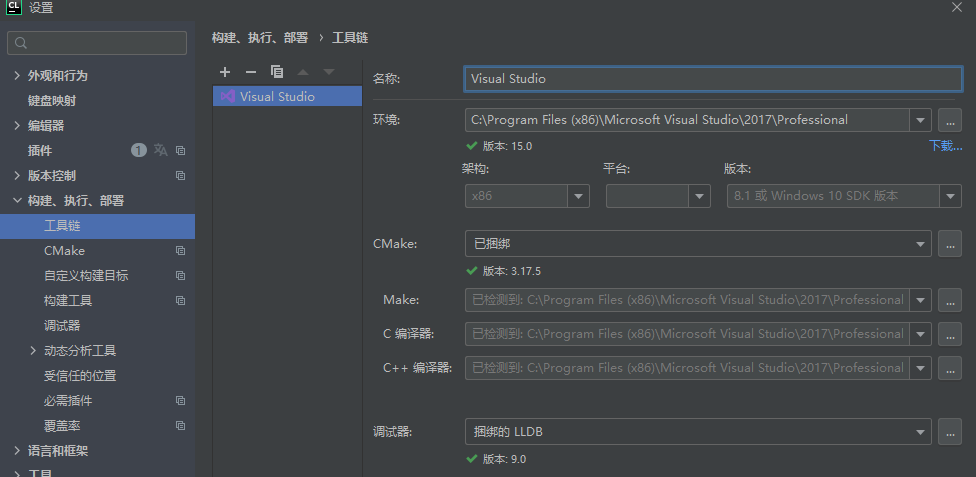Close the 设置 dialog
Image resolution: width=976 pixels, height=477 pixels.
click(957, 7)
